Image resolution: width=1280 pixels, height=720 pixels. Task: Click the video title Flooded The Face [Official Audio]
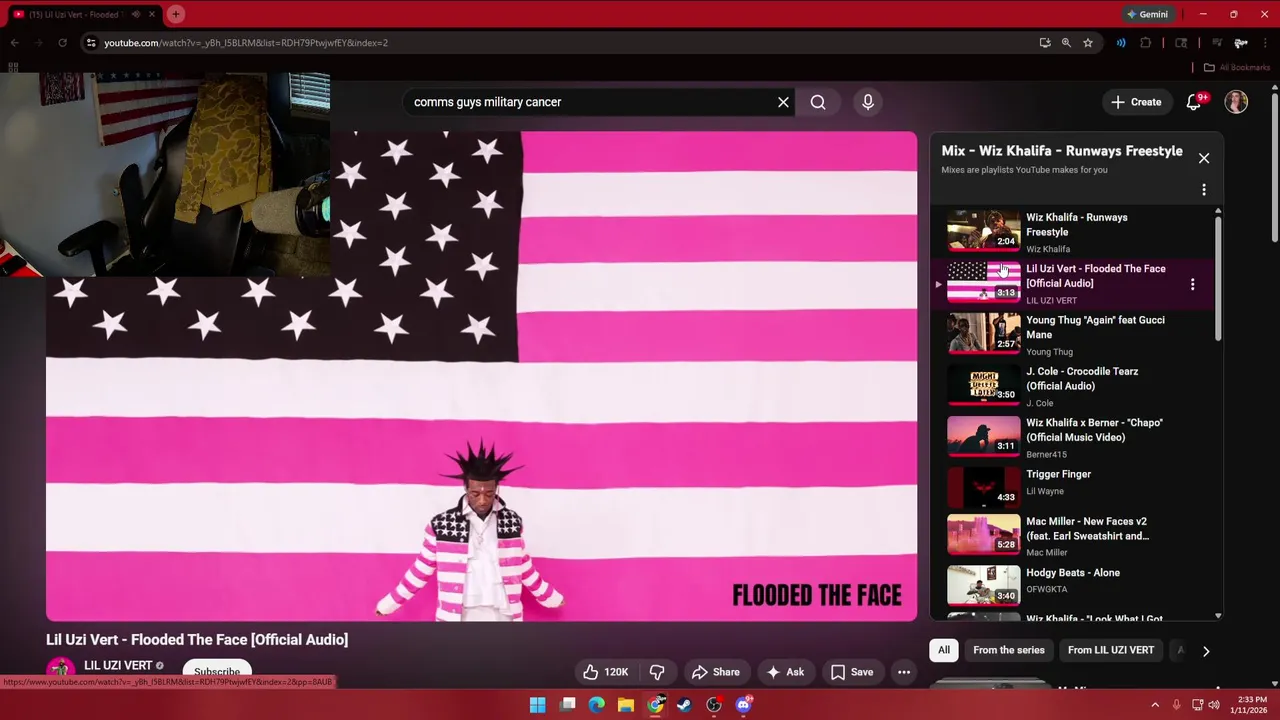click(x=197, y=640)
